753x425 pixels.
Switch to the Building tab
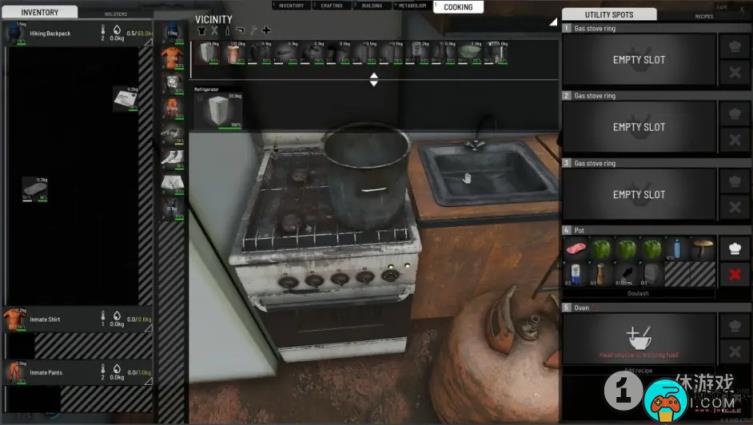(x=372, y=6)
